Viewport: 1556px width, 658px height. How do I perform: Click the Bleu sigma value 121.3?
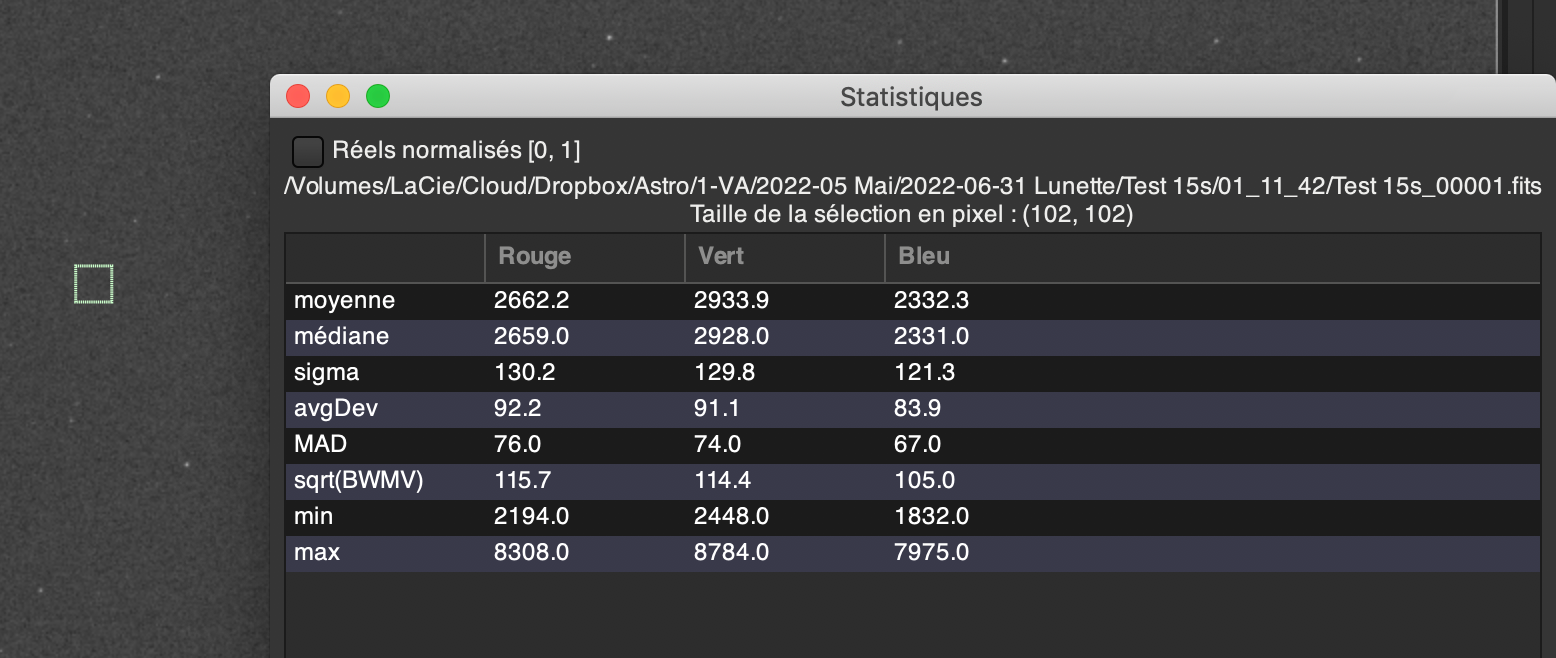pos(925,373)
